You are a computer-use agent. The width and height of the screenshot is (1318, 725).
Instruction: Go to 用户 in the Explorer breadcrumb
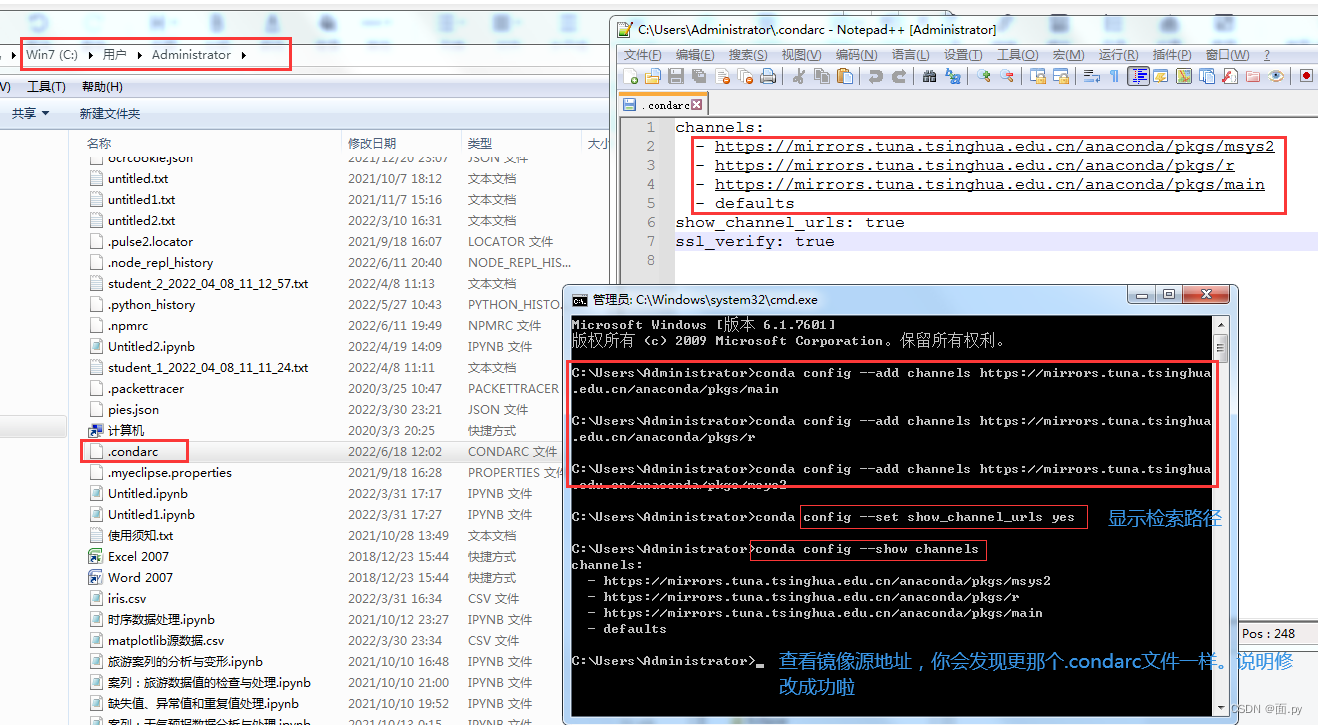[x=115, y=55]
